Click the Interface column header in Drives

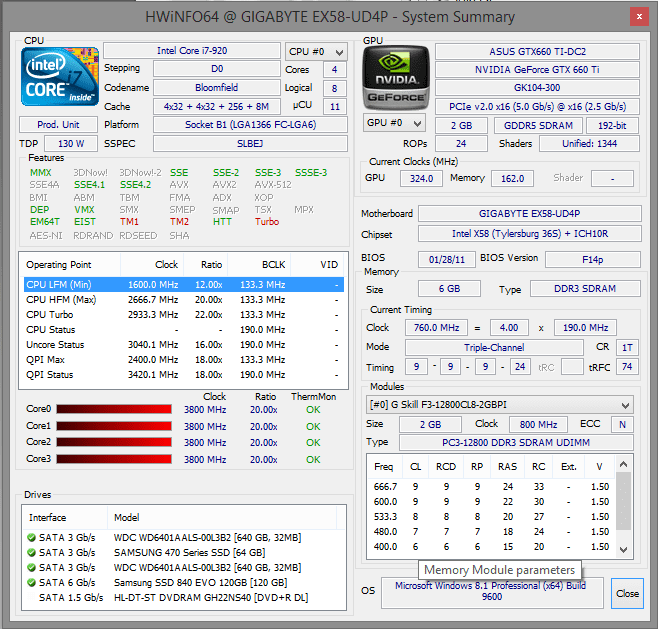[65, 517]
